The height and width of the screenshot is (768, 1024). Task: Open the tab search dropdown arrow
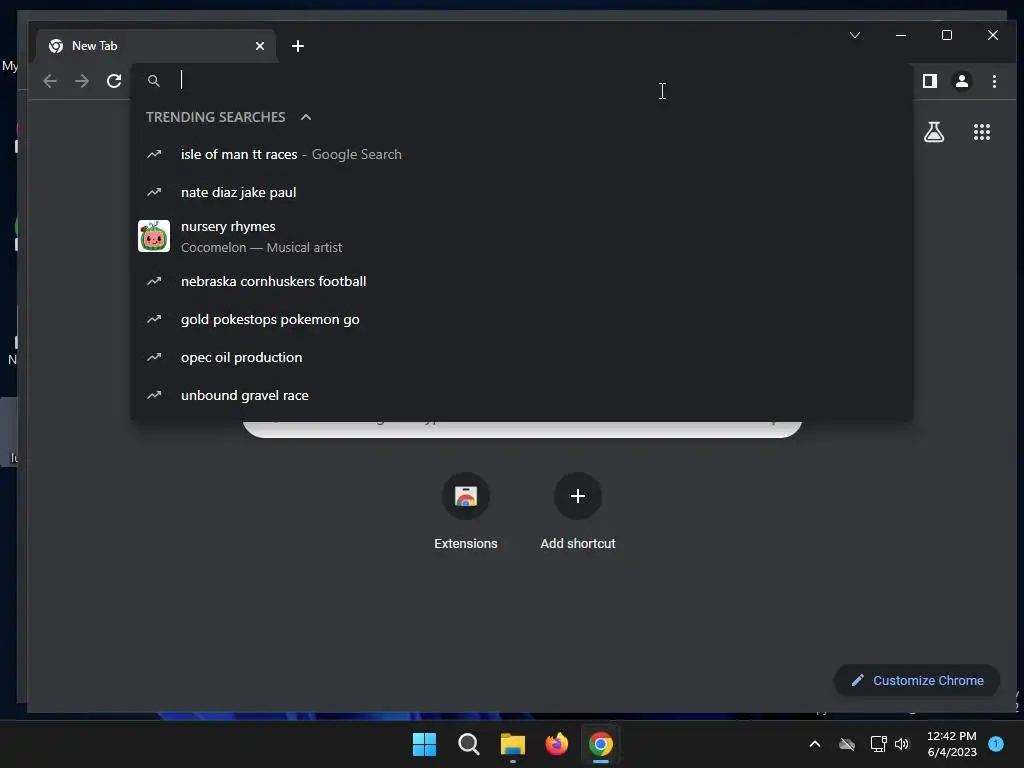pyautogui.click(x=855, y=35)
